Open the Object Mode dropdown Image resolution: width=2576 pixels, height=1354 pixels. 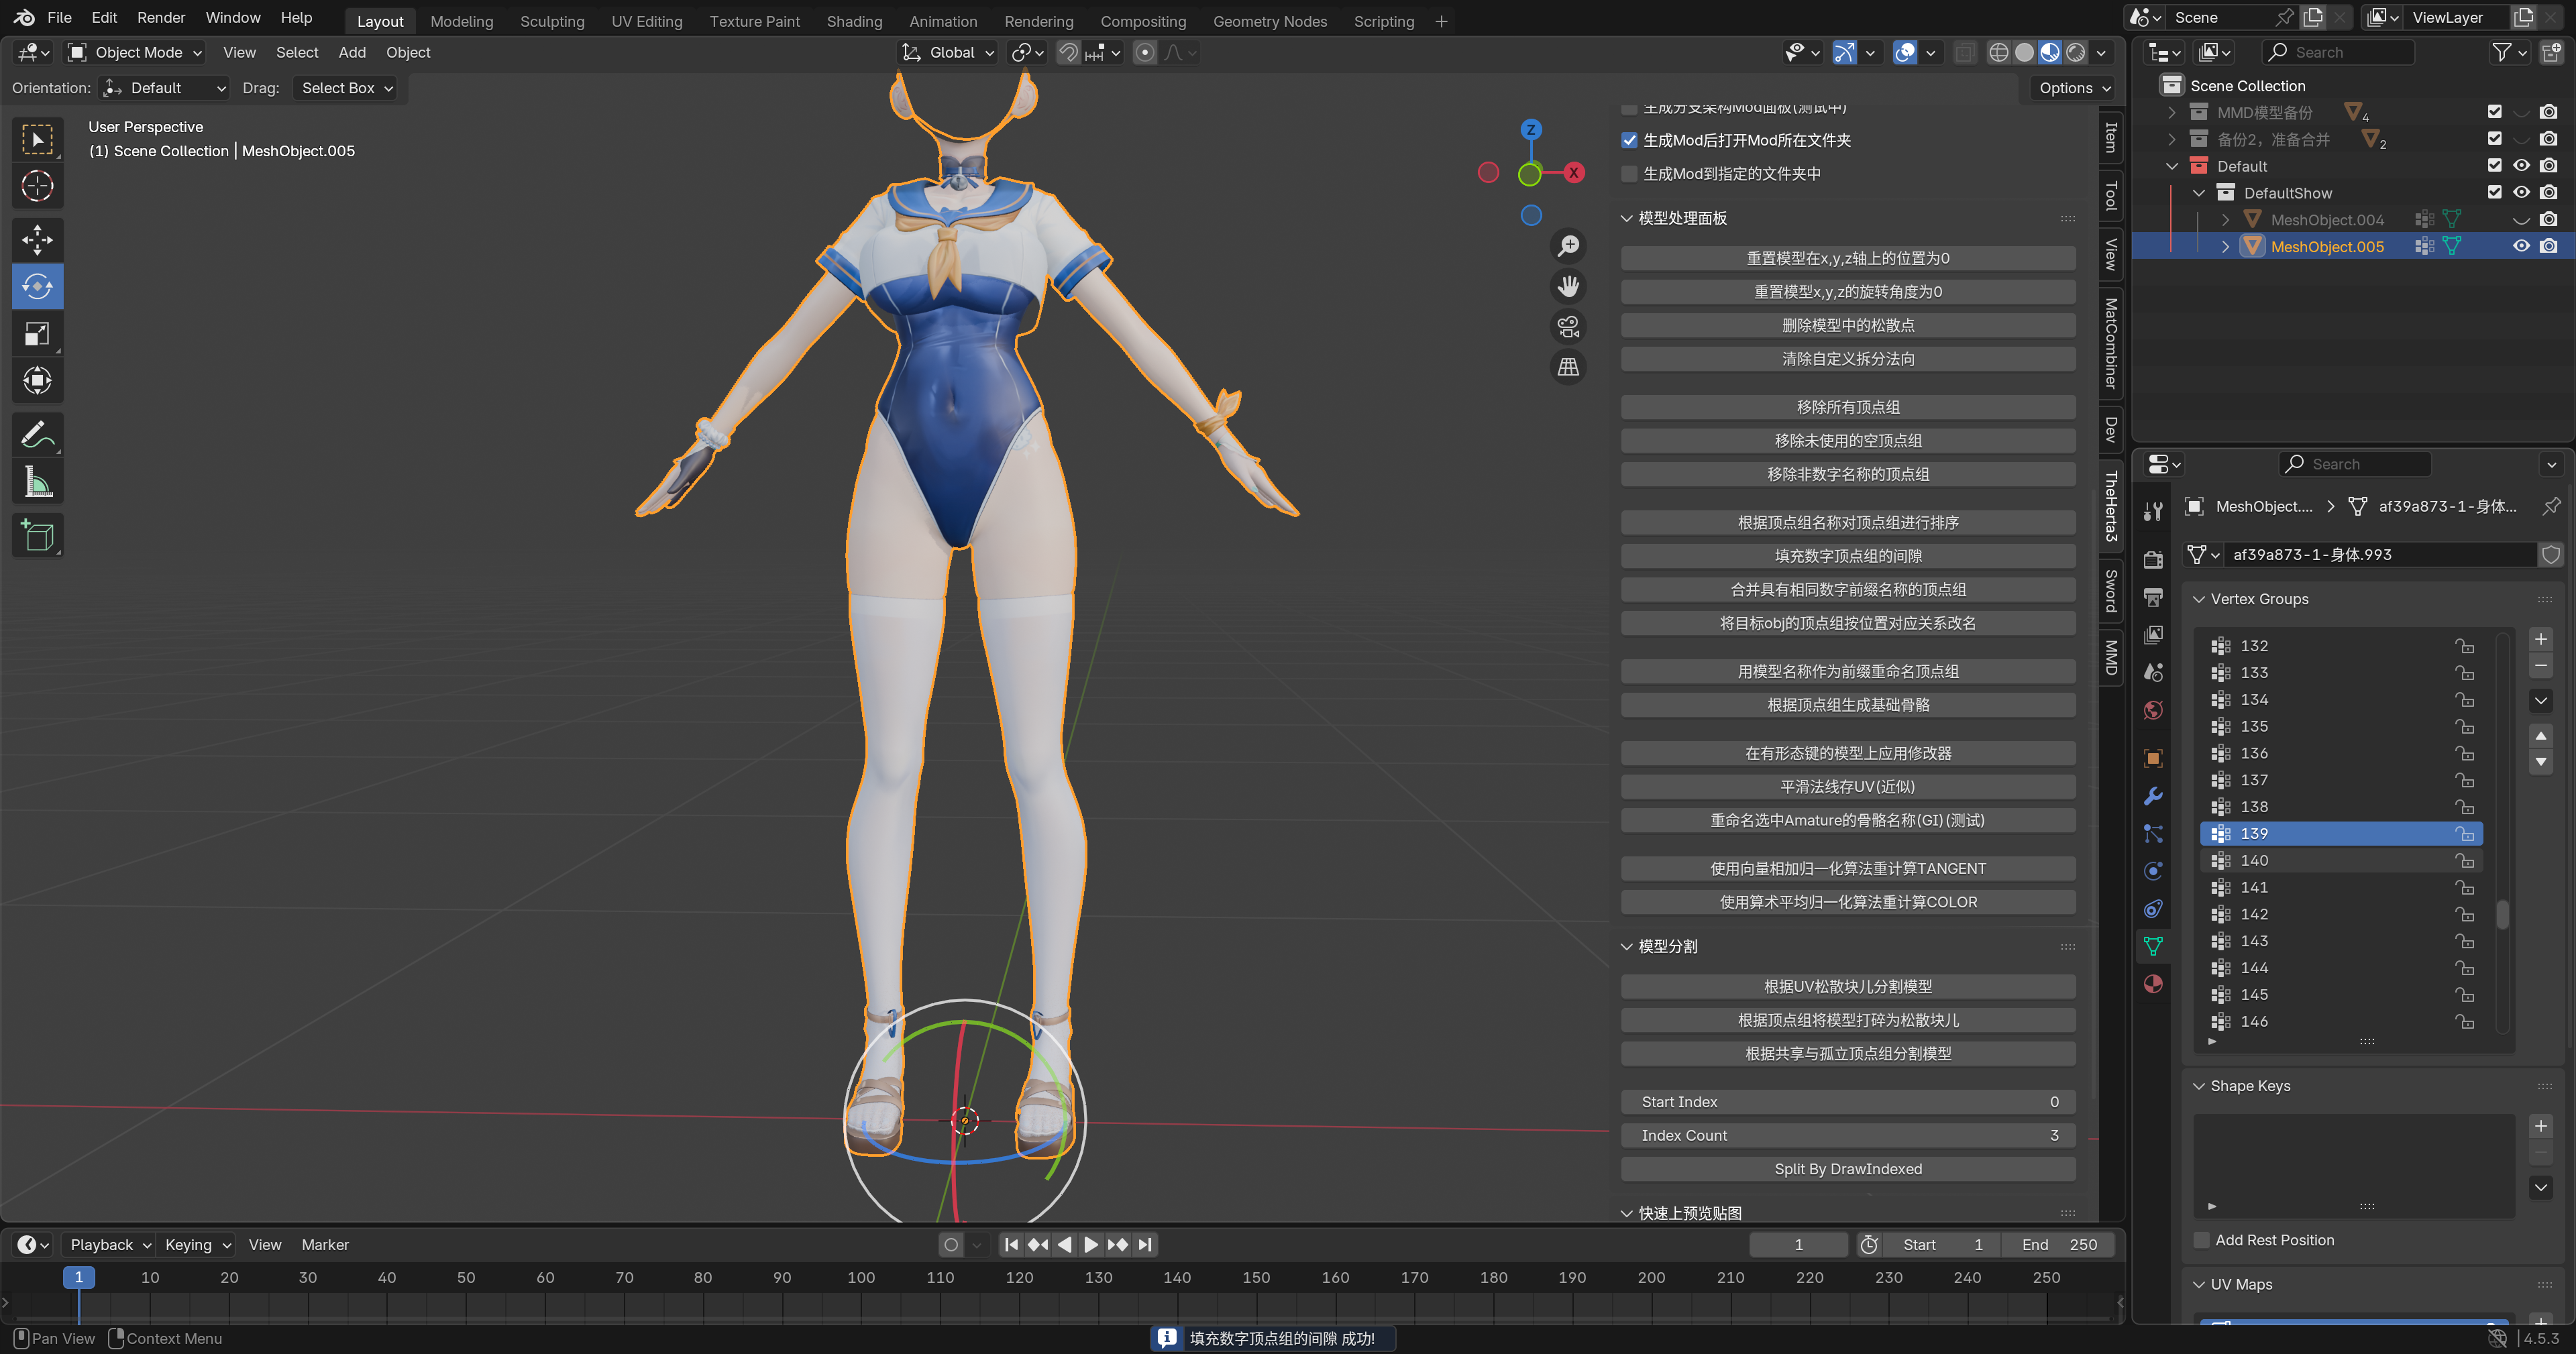point(135,52)
